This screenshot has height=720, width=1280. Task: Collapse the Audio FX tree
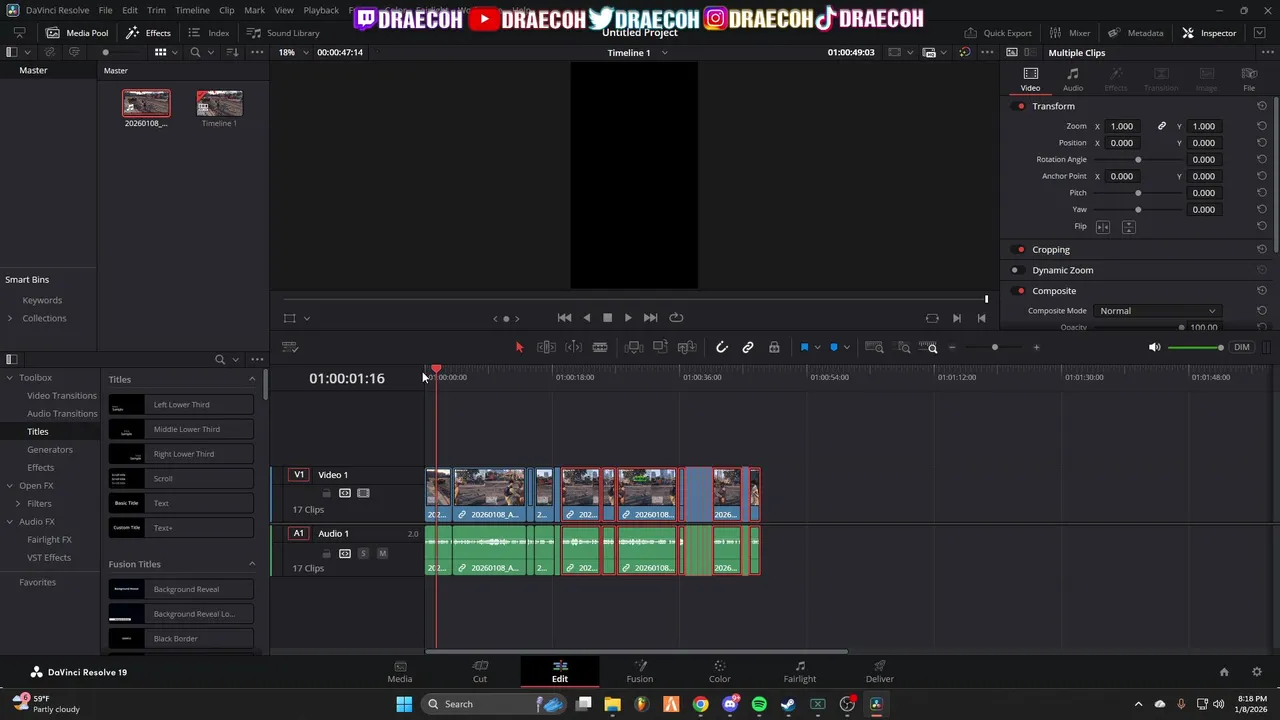pos(10,522)
